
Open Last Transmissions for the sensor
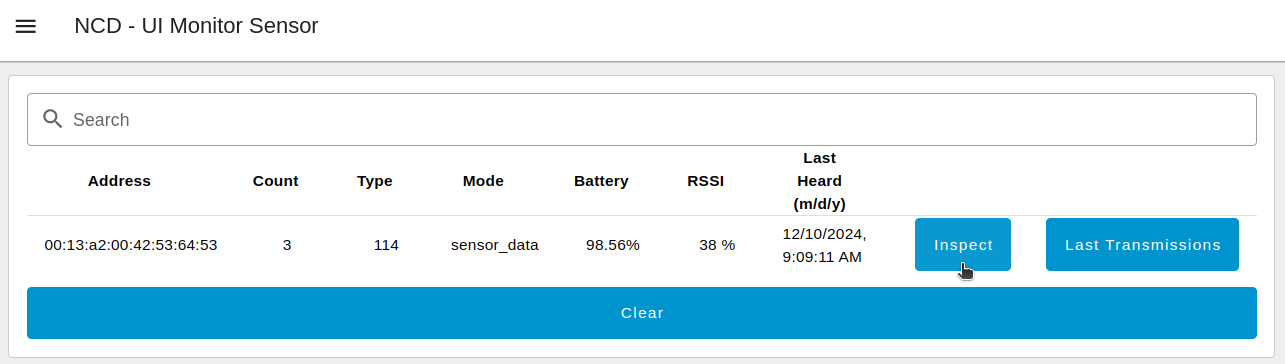1142,245
